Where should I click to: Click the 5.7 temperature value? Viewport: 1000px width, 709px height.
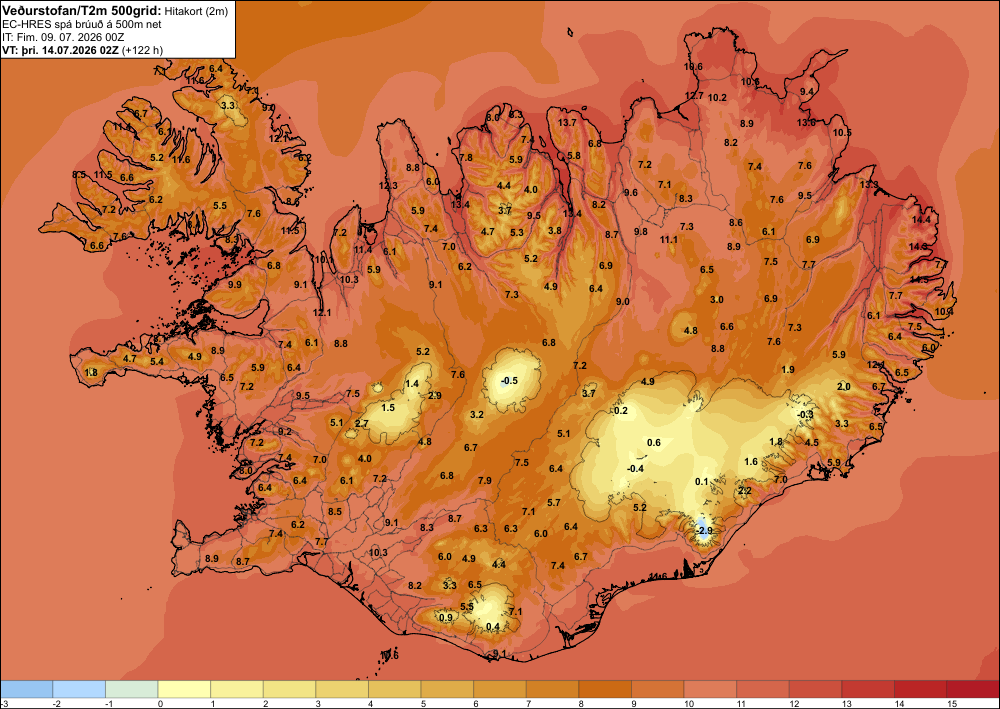[554, 502]
